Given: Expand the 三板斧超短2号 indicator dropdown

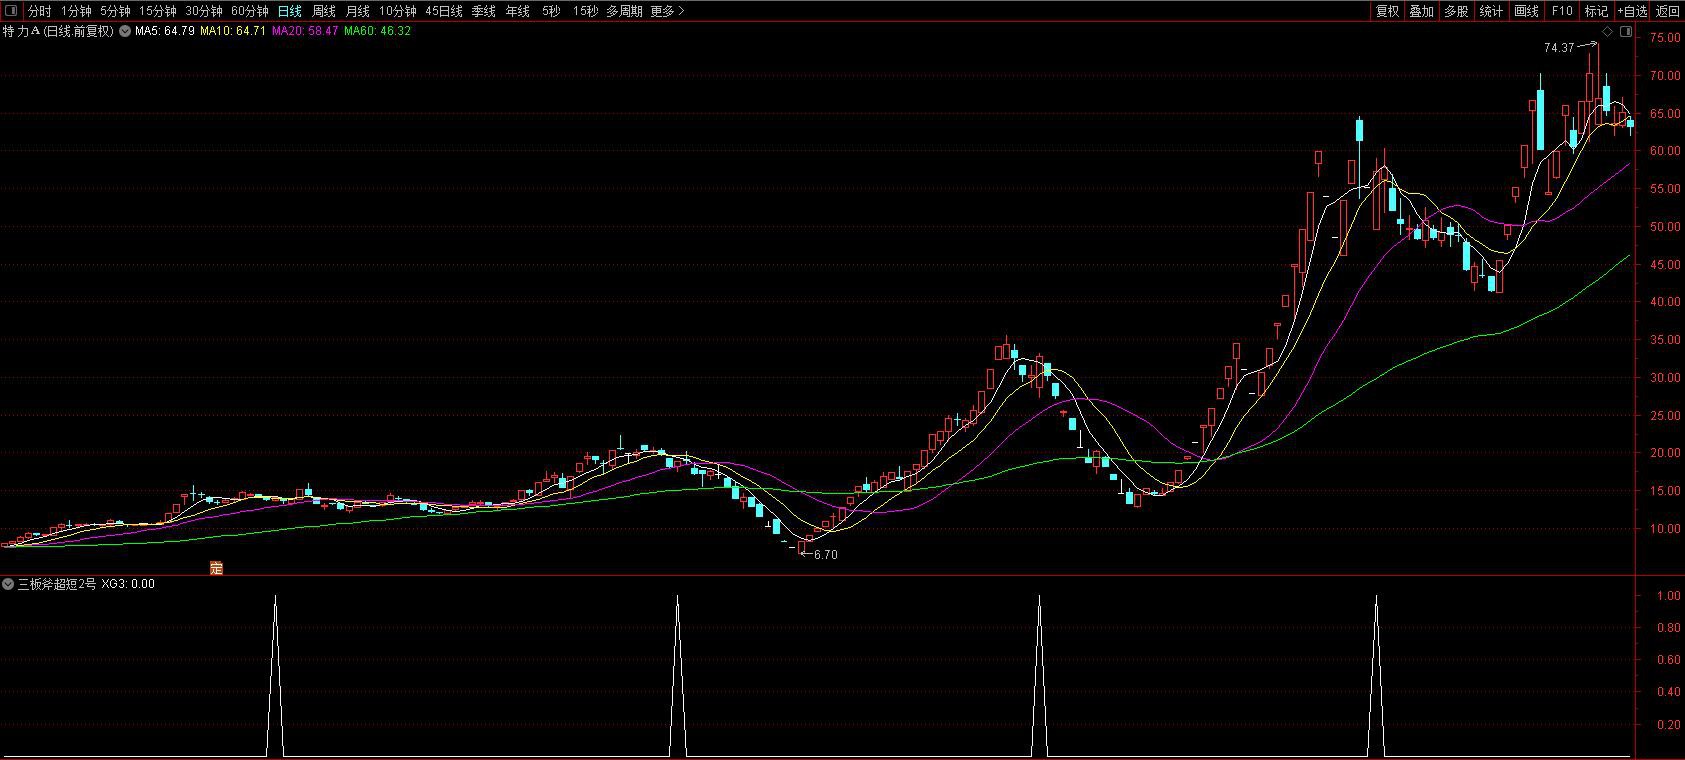Looking at the screenshot, I should coord(8,584).
